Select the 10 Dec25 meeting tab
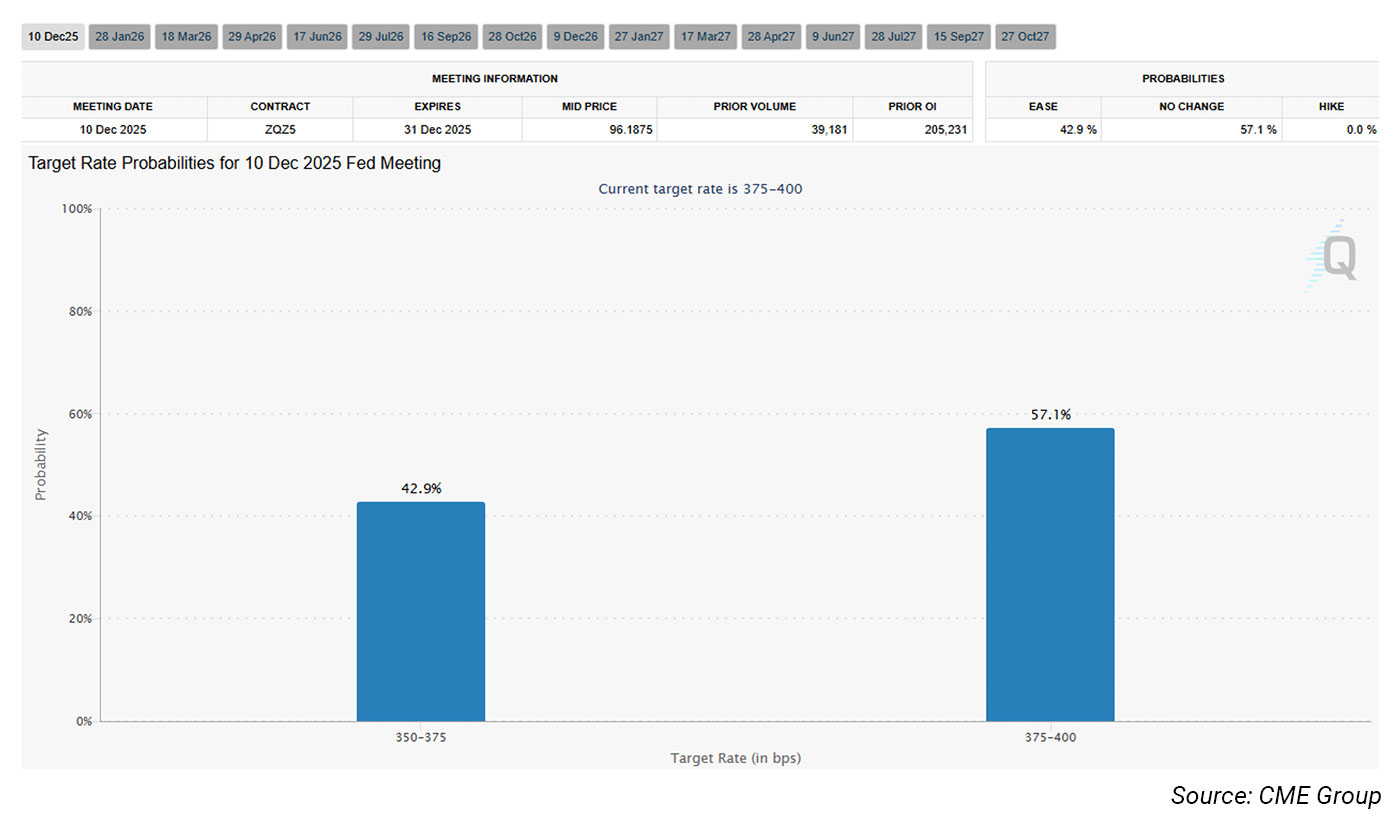This screenshot has height=825, width=1400. coord(53,37)
